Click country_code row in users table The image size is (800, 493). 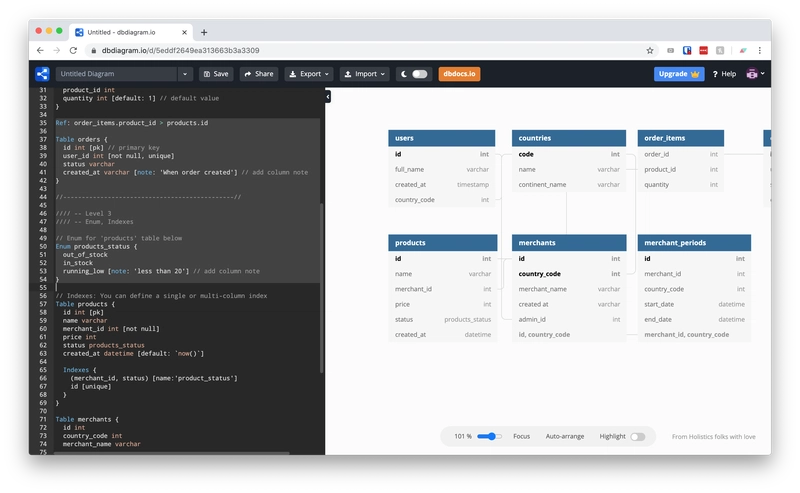pyautogui.click(x=442, y=200)
